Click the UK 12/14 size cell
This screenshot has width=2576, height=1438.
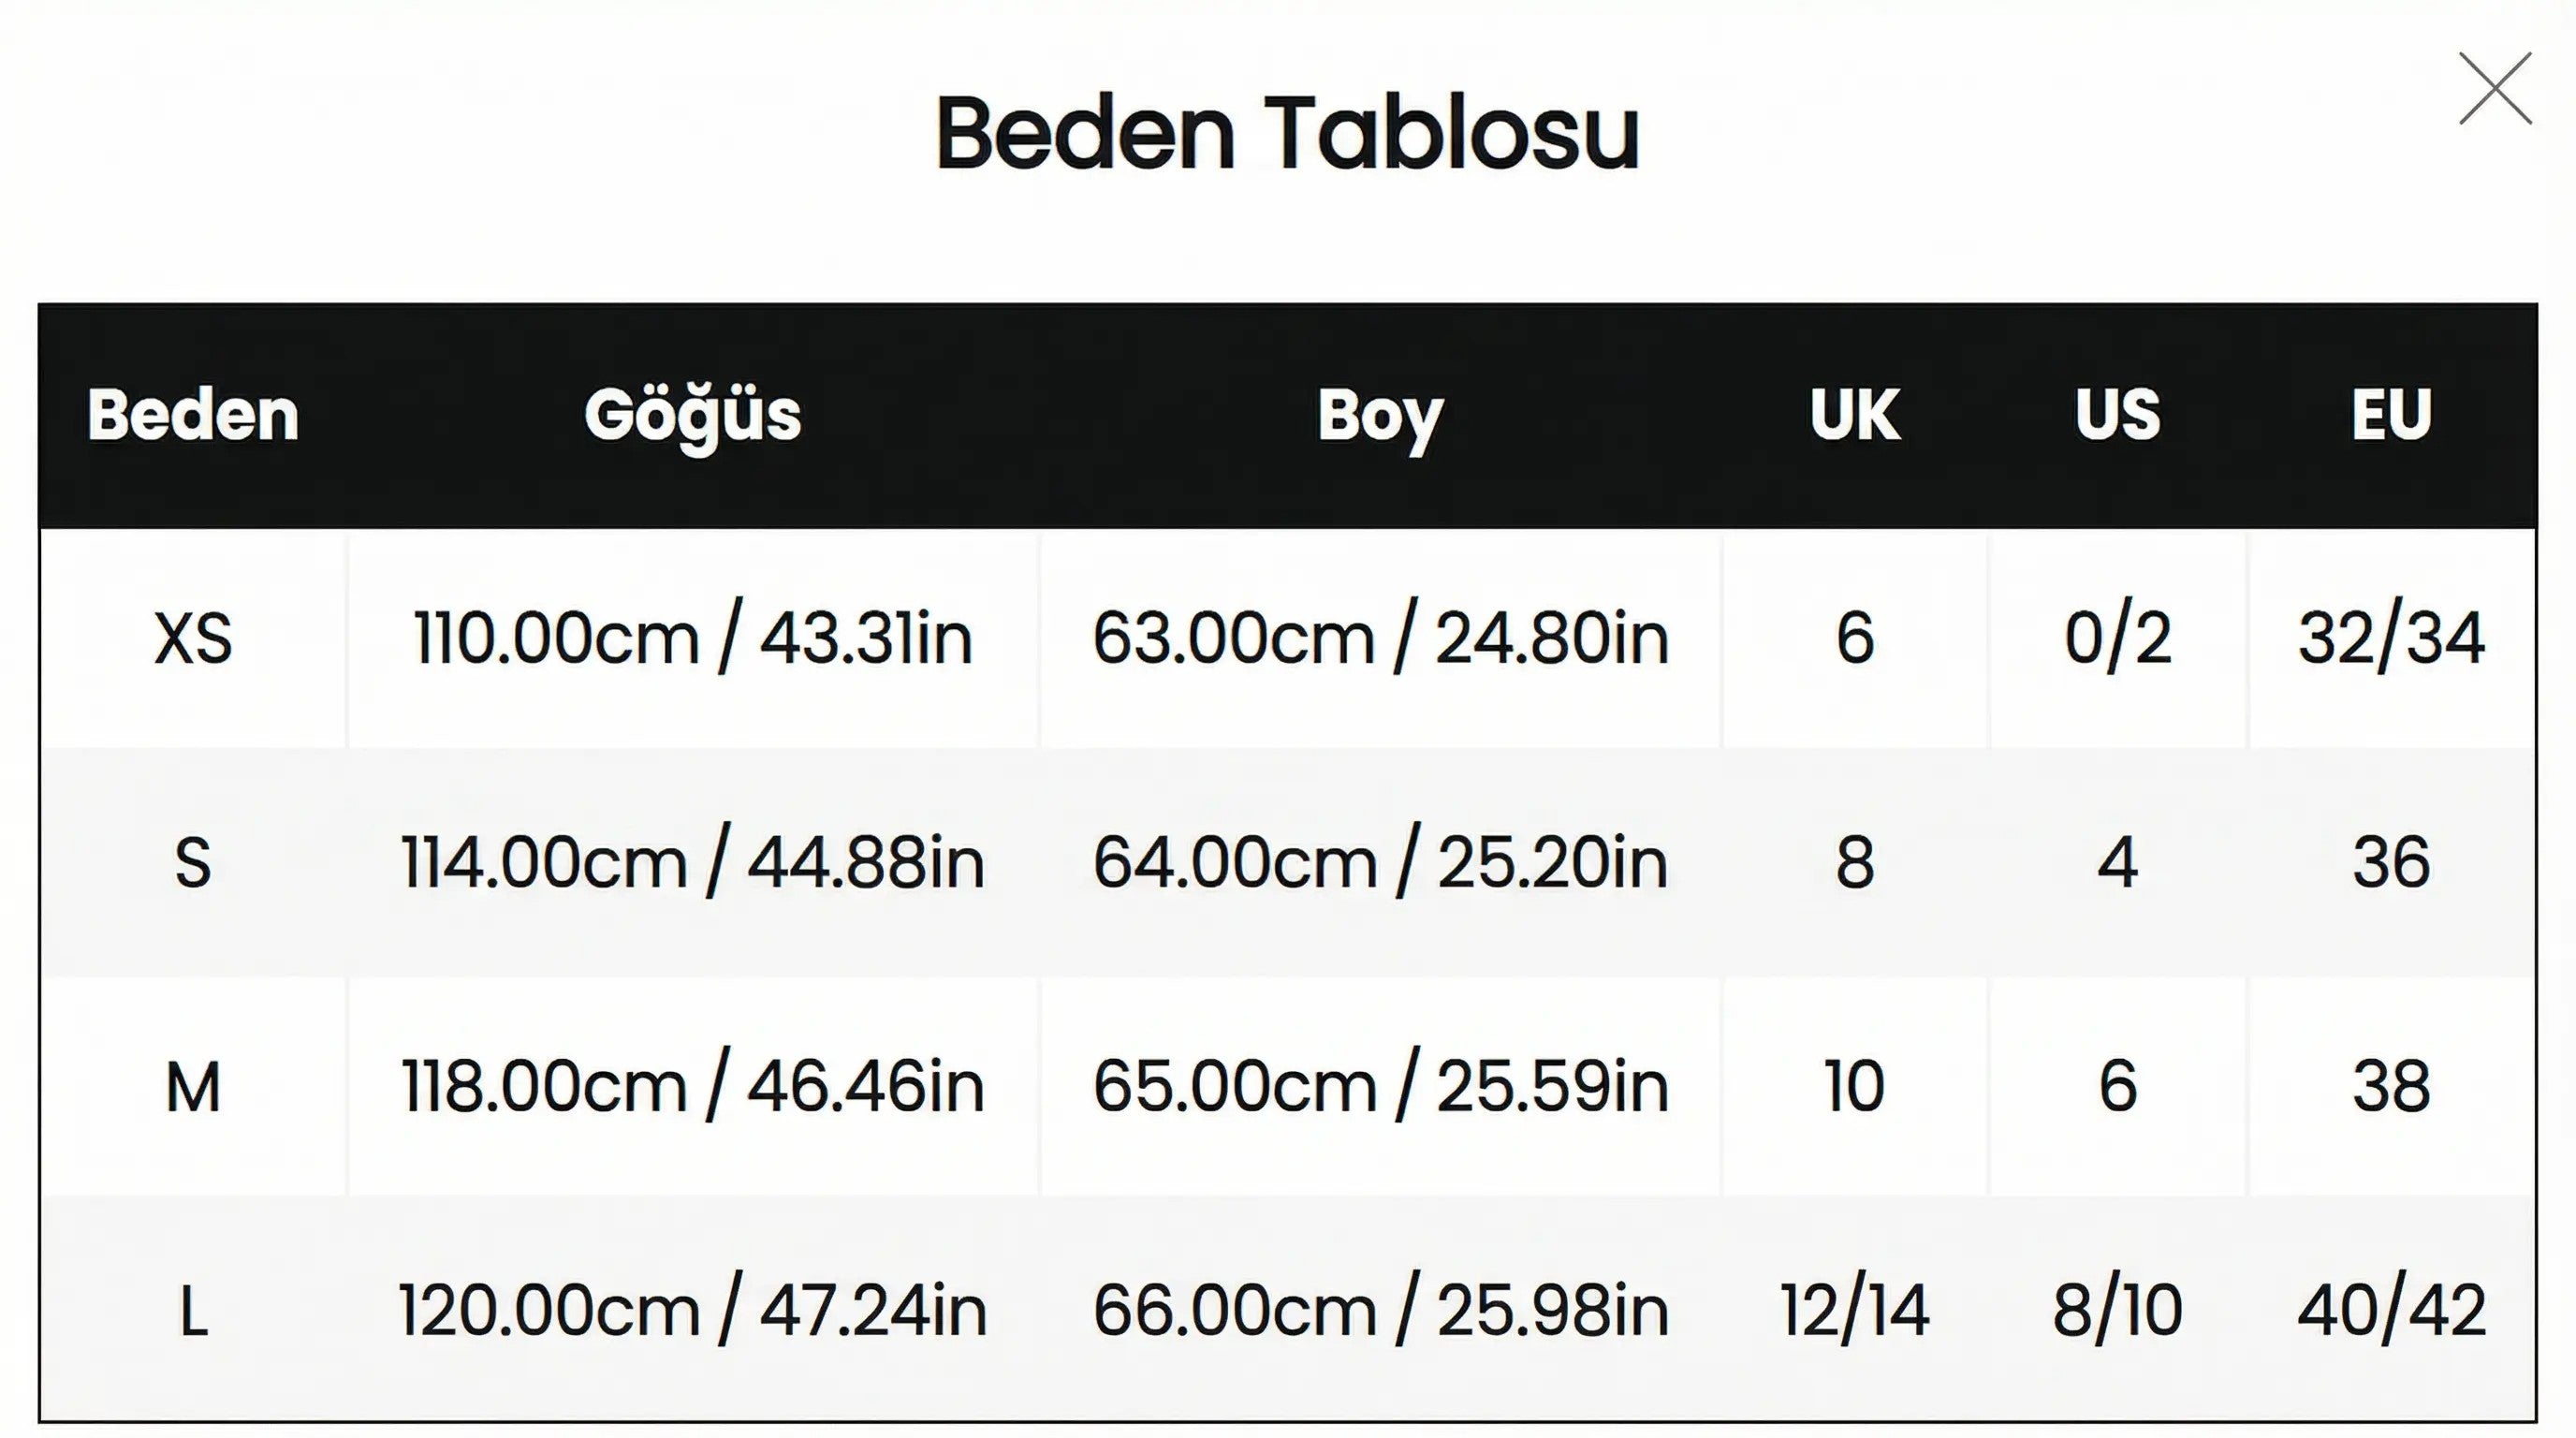(1854, 1310)
